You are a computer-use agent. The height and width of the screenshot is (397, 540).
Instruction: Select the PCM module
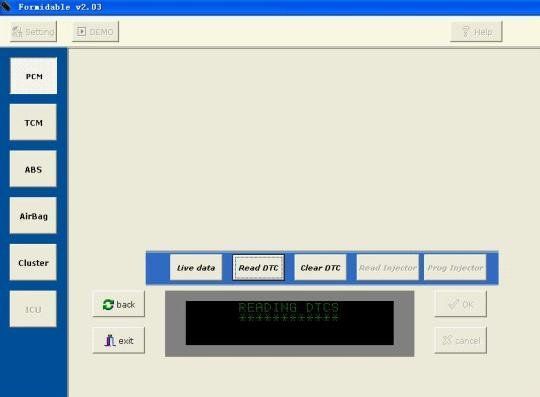(34, 76)
